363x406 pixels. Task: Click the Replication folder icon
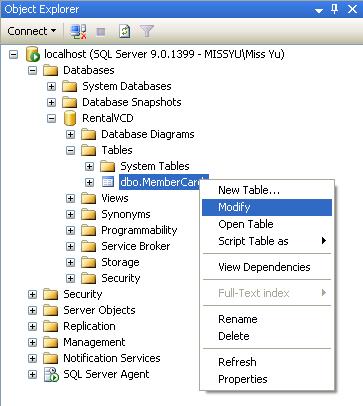51,326
